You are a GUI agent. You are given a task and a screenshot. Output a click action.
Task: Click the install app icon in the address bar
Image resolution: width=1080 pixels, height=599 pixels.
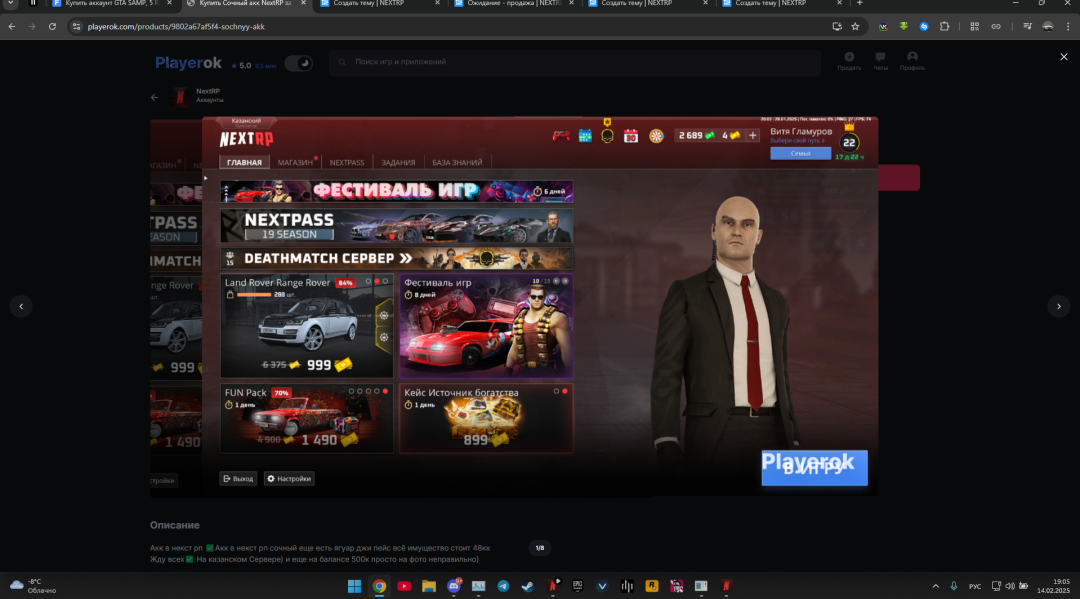point(837,27)
